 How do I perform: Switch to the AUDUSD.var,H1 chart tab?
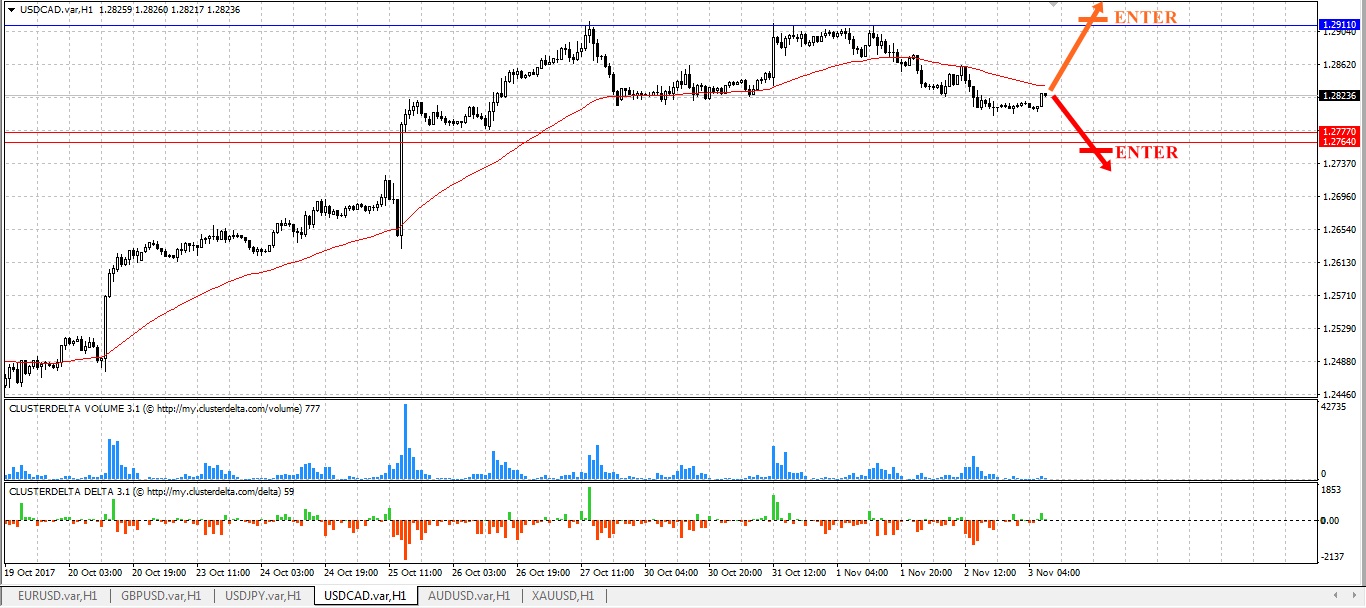click(x=469, y=595)
